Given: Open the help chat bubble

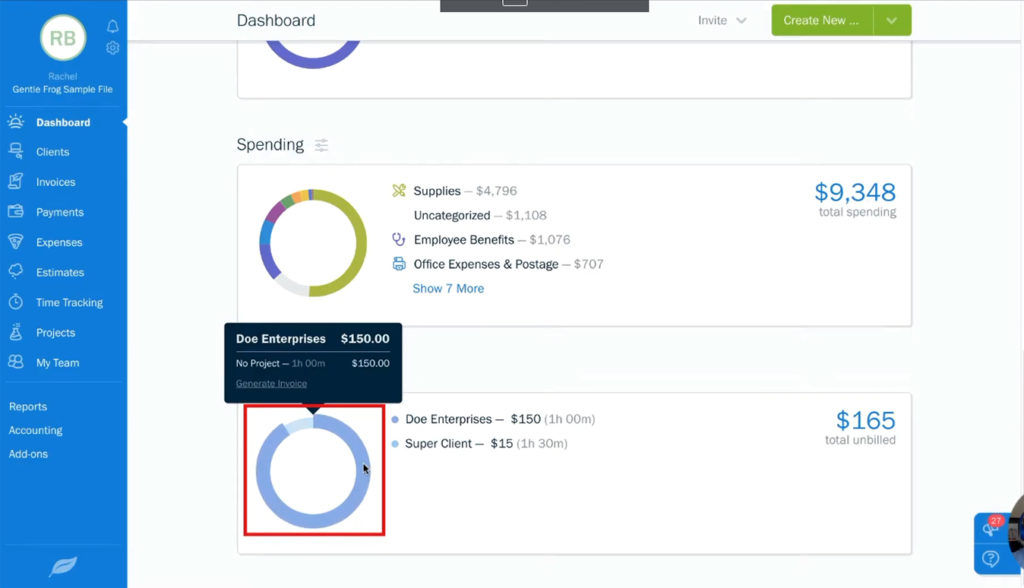Looking at the screenshot, I should (x=990, y=558).
